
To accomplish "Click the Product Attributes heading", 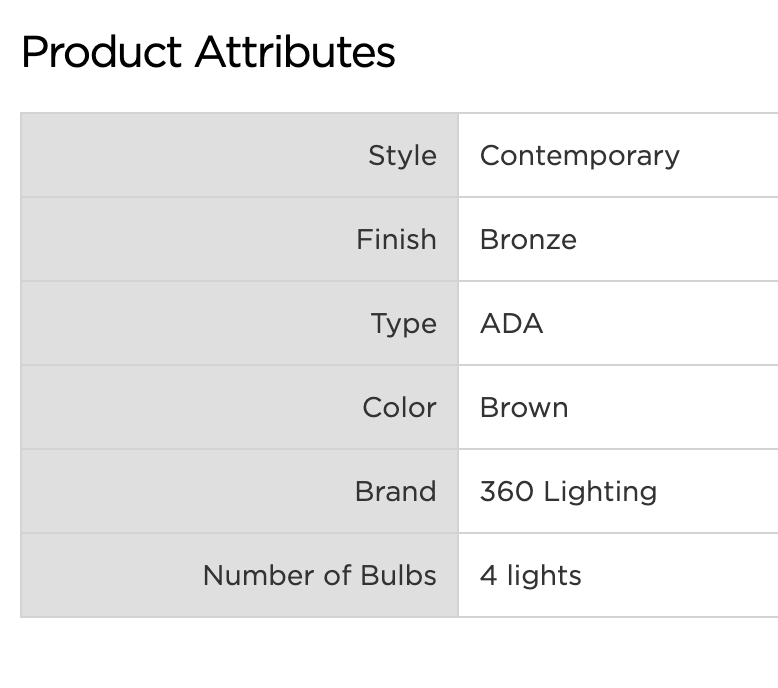I will [x=208, y=52].
